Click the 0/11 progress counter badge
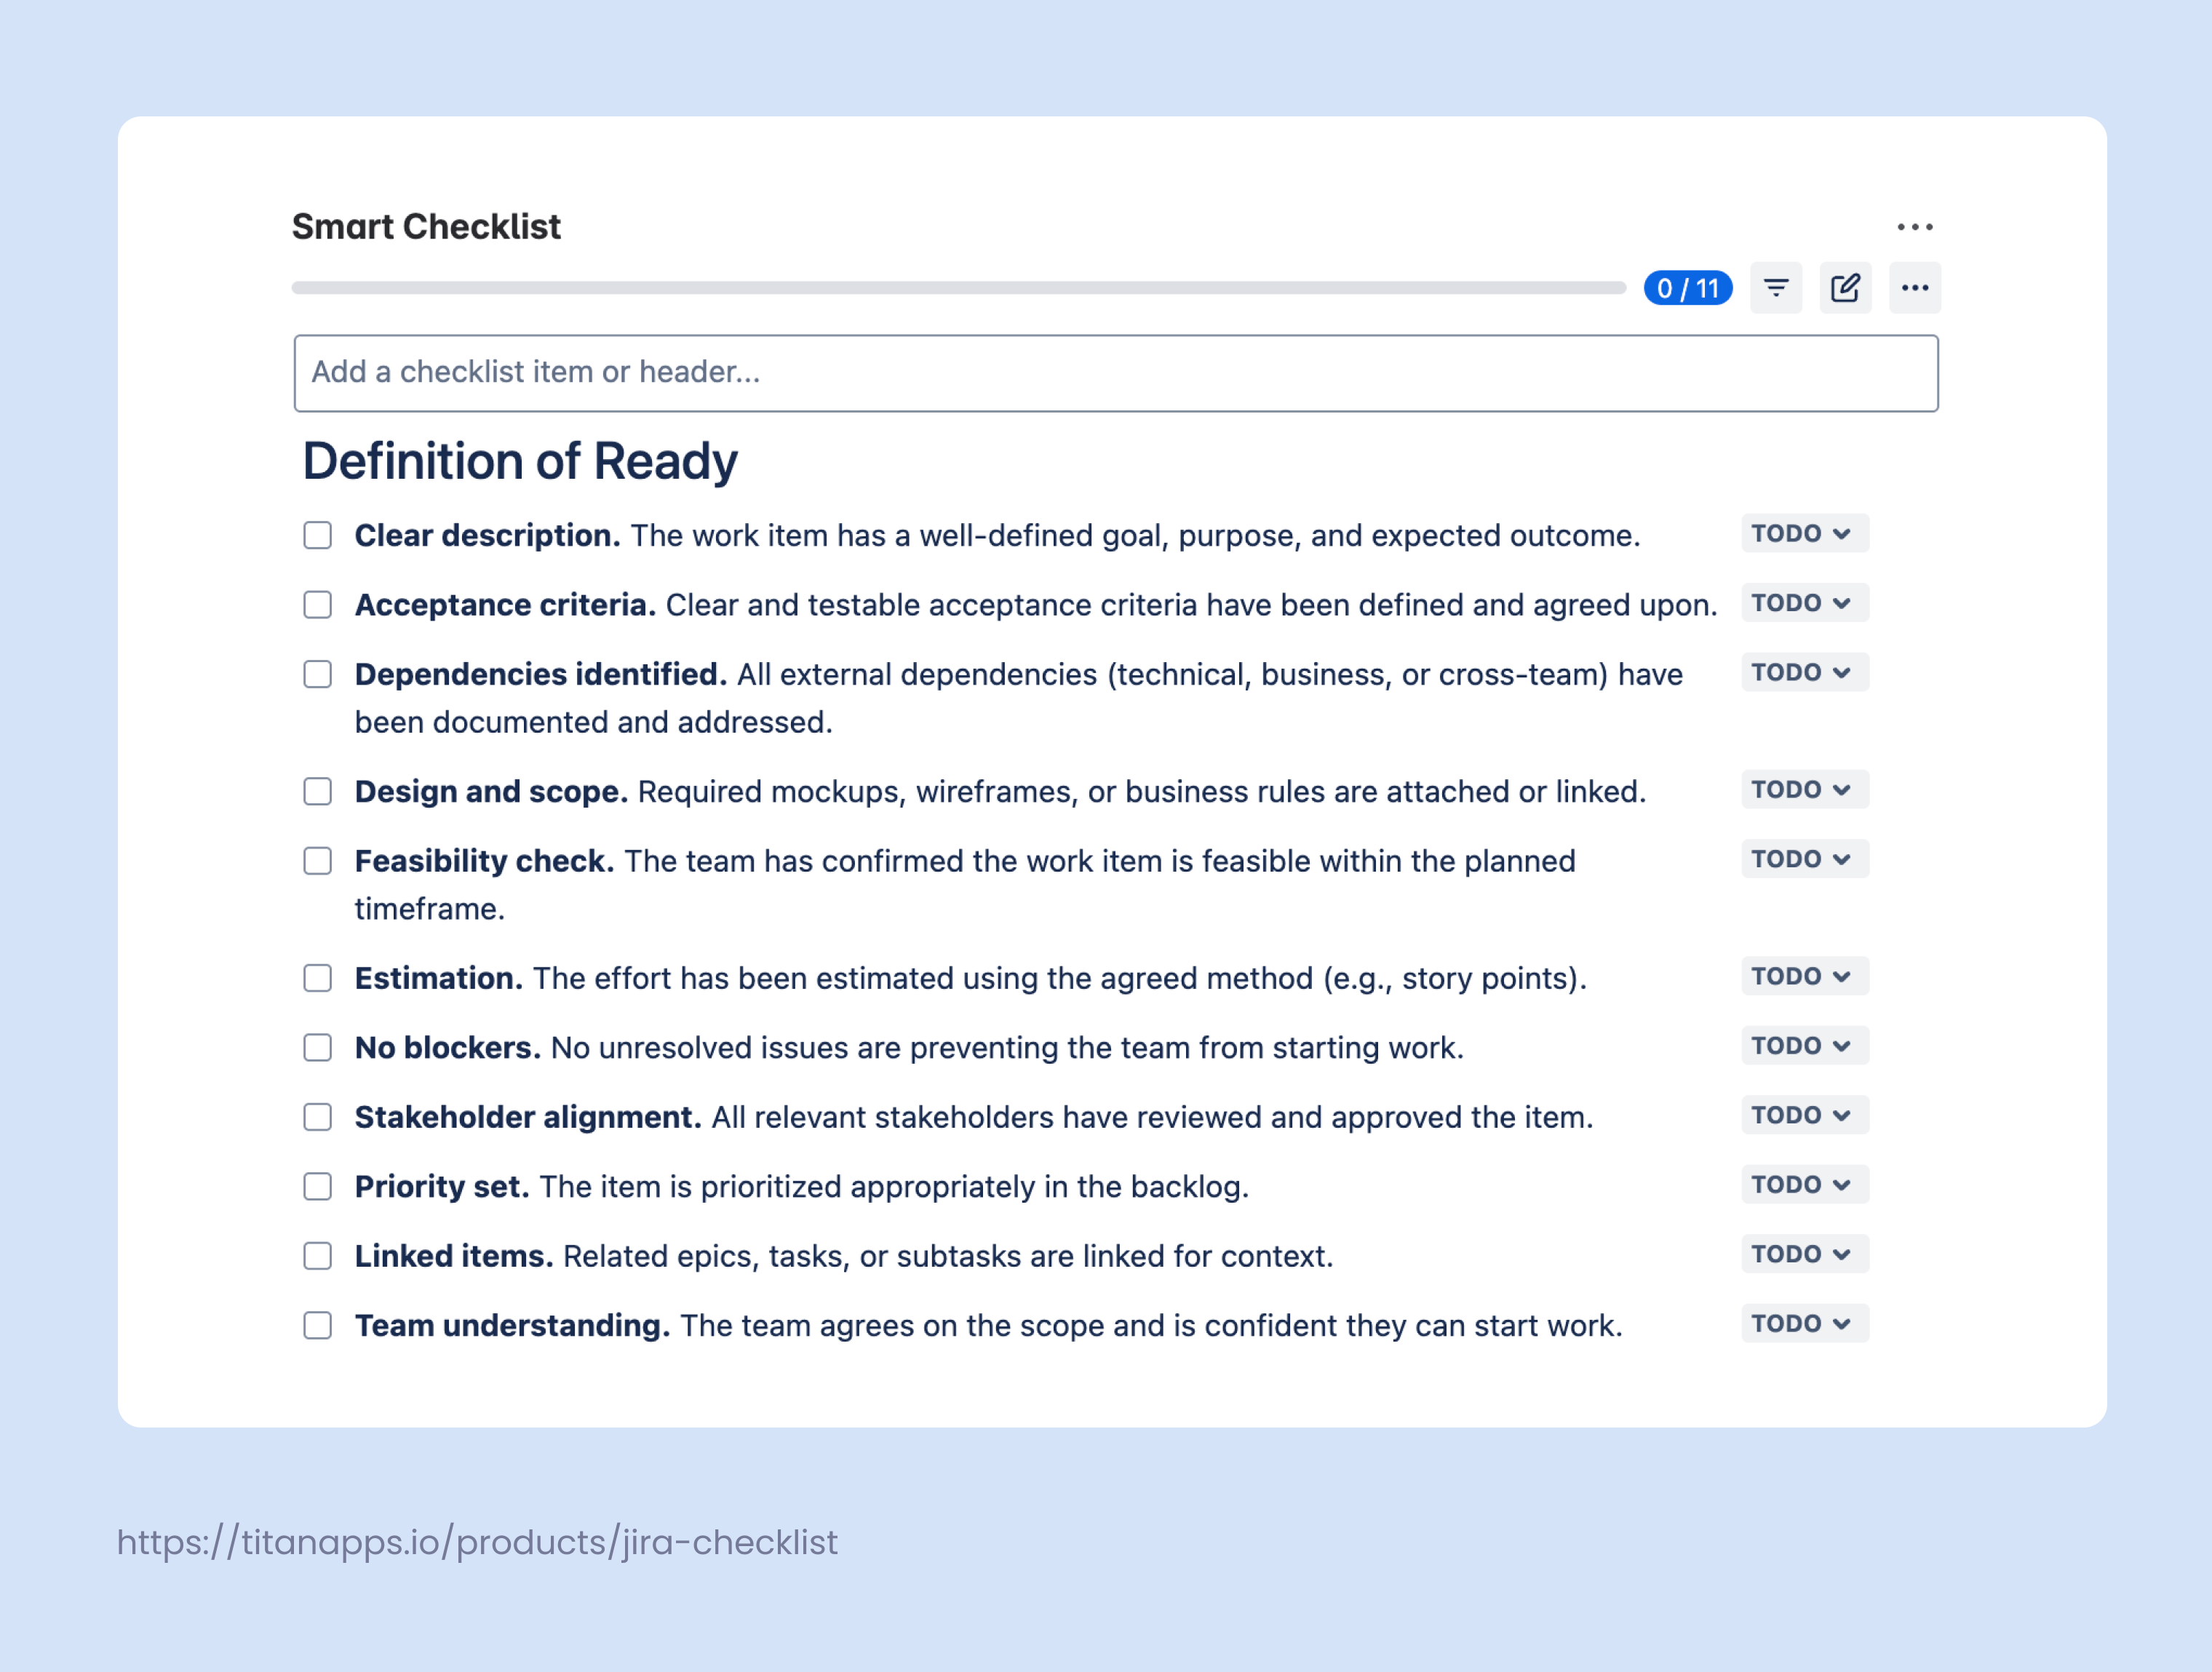The height and width of the screenshot is (1672, 2212). 1688,288
